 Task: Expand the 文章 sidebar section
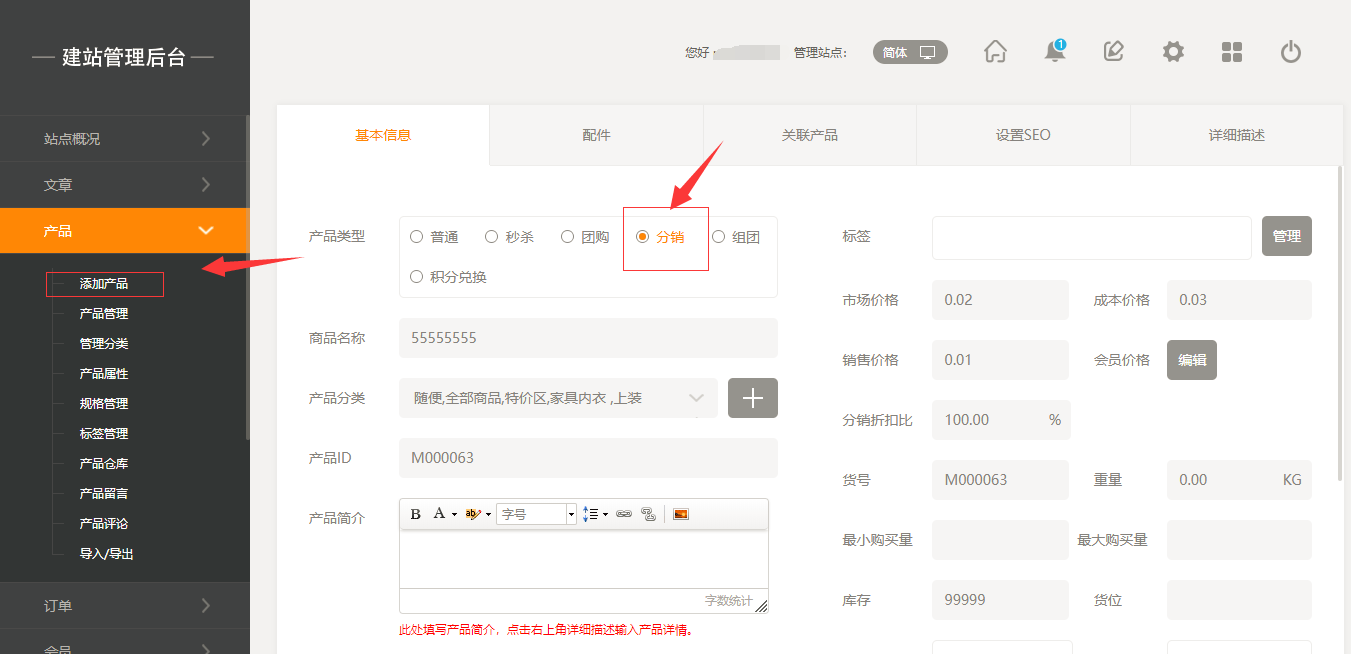(x=124, y=185)
